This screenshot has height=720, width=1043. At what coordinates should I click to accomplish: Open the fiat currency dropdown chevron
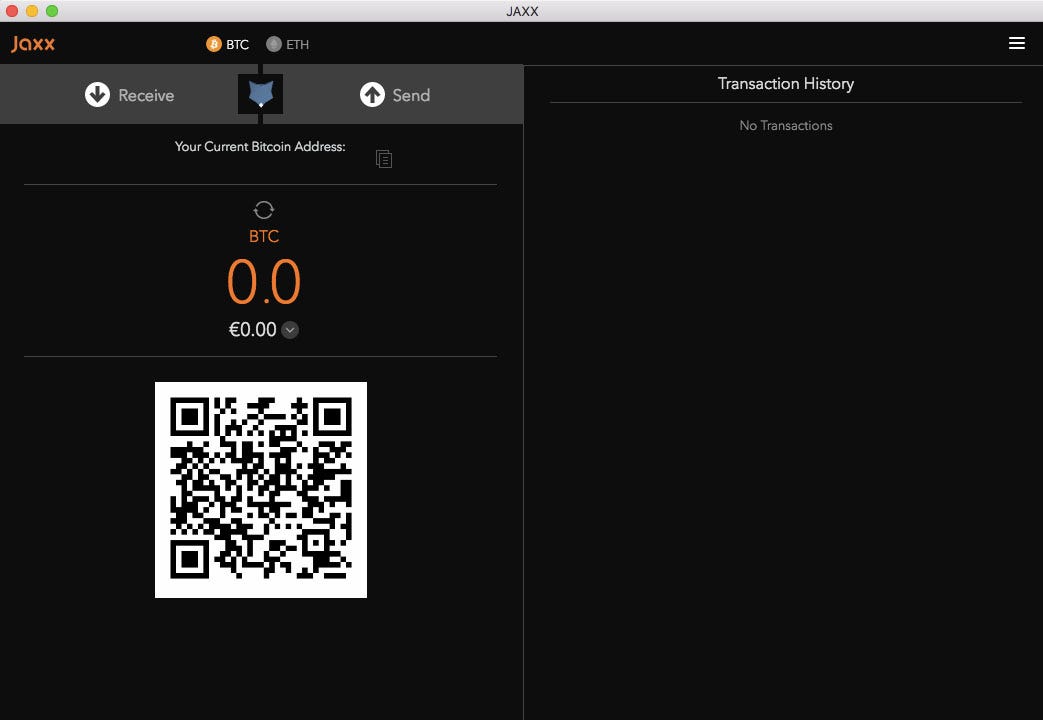point(290,329)
